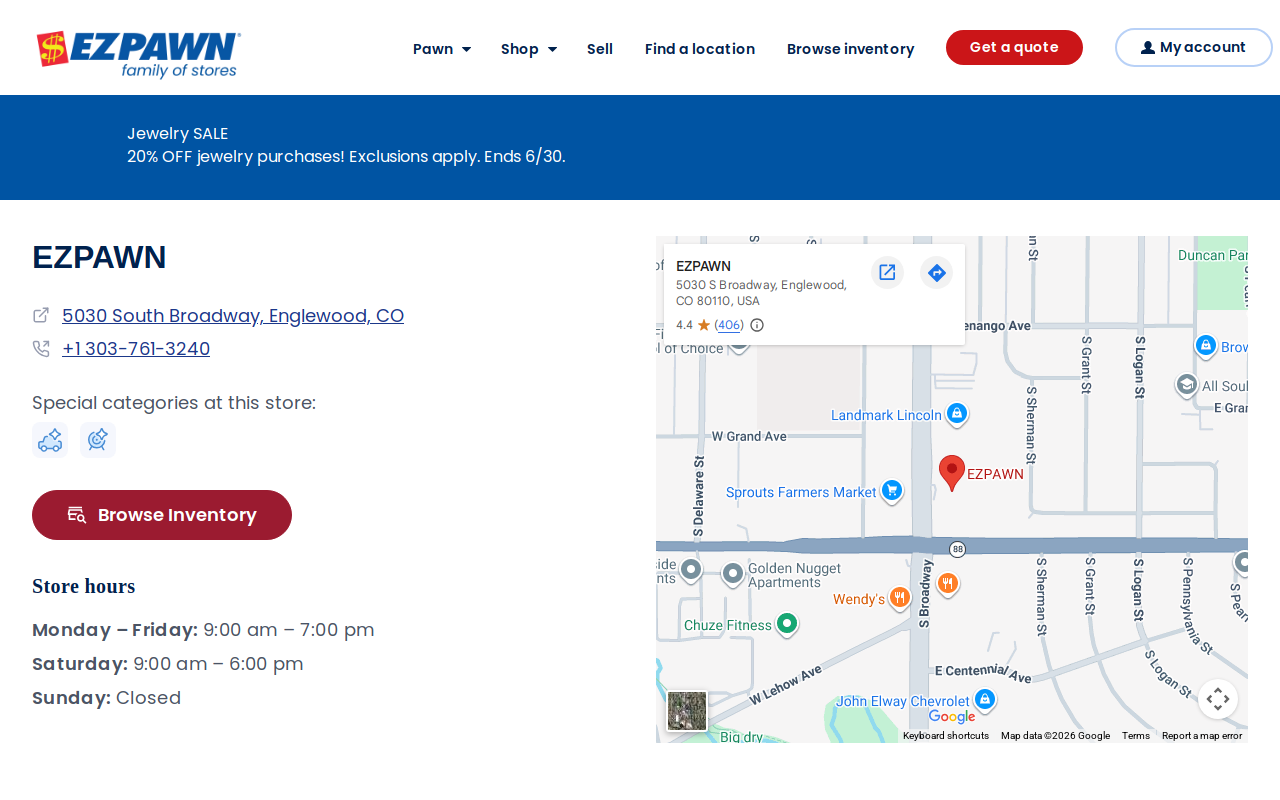
Task: Select the Sprouts Farmers Market marker
Action: [x=892, y=491]
